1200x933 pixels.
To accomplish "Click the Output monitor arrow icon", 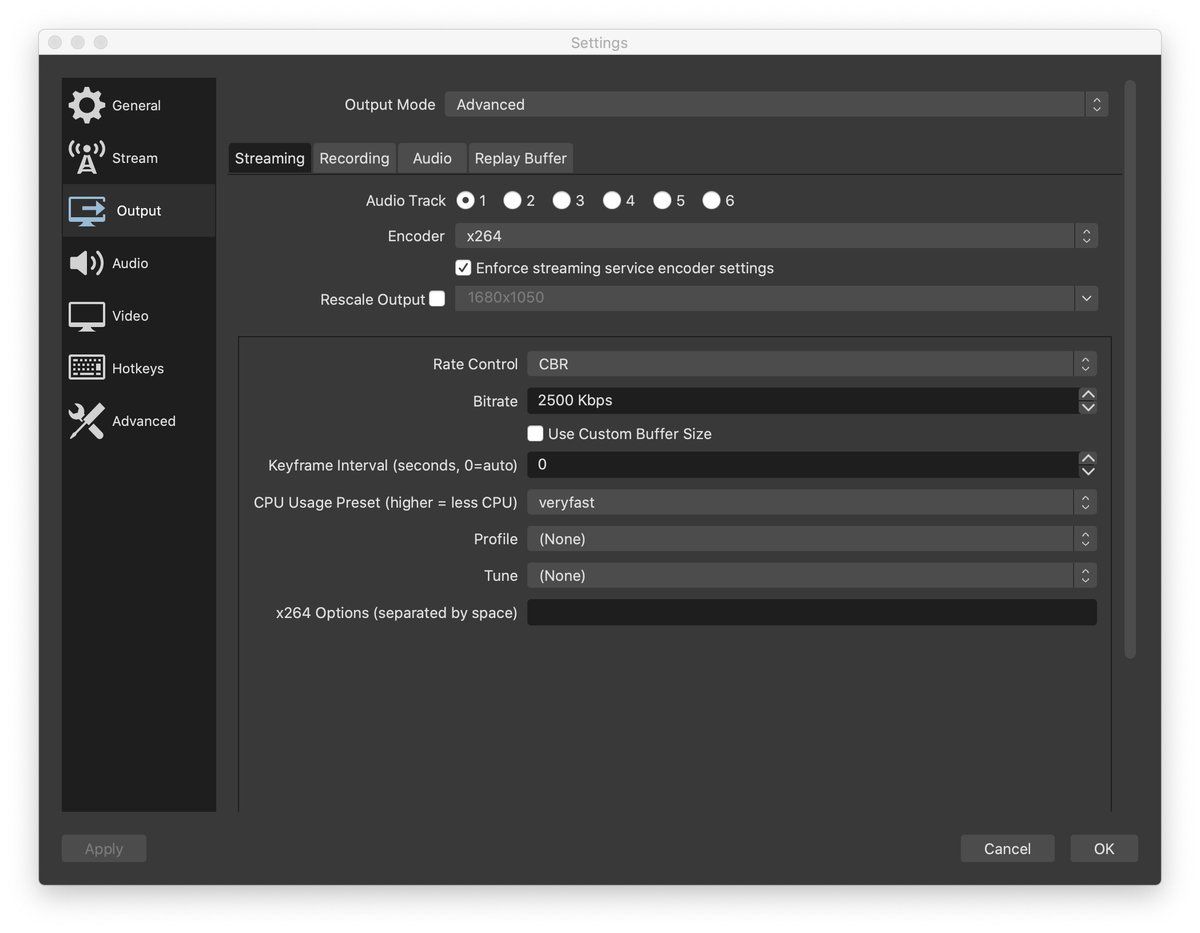I will [x=87, y=211].
